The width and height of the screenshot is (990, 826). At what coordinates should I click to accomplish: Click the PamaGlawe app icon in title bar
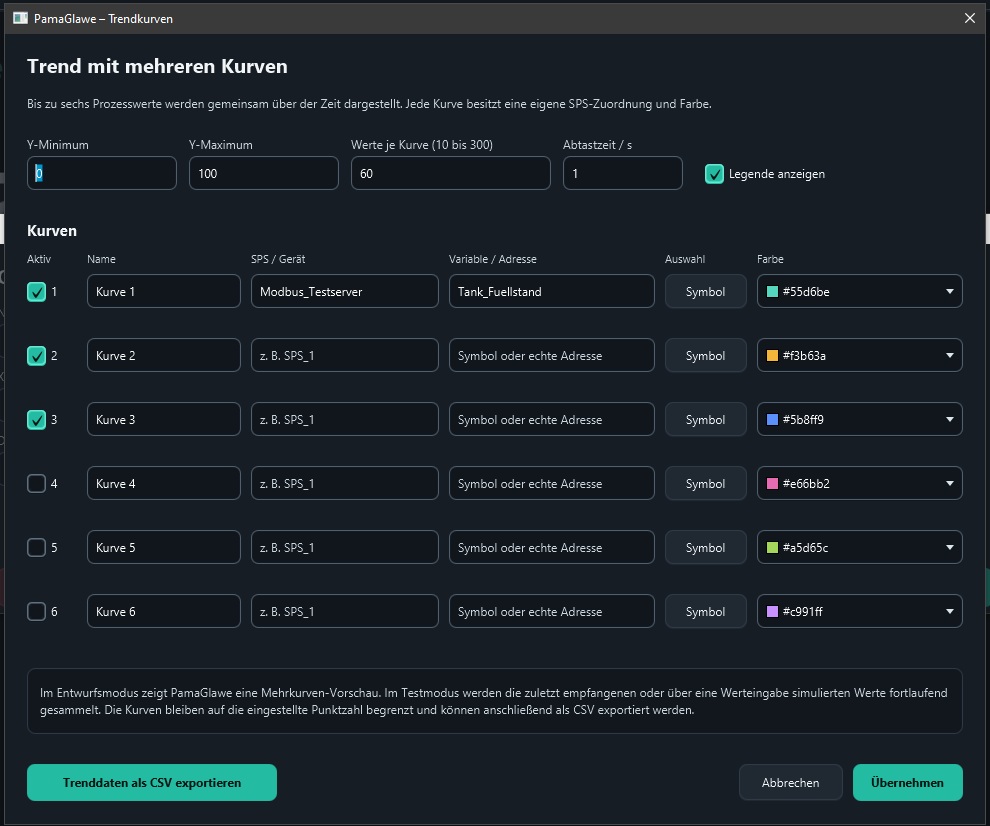click(20, 18)
